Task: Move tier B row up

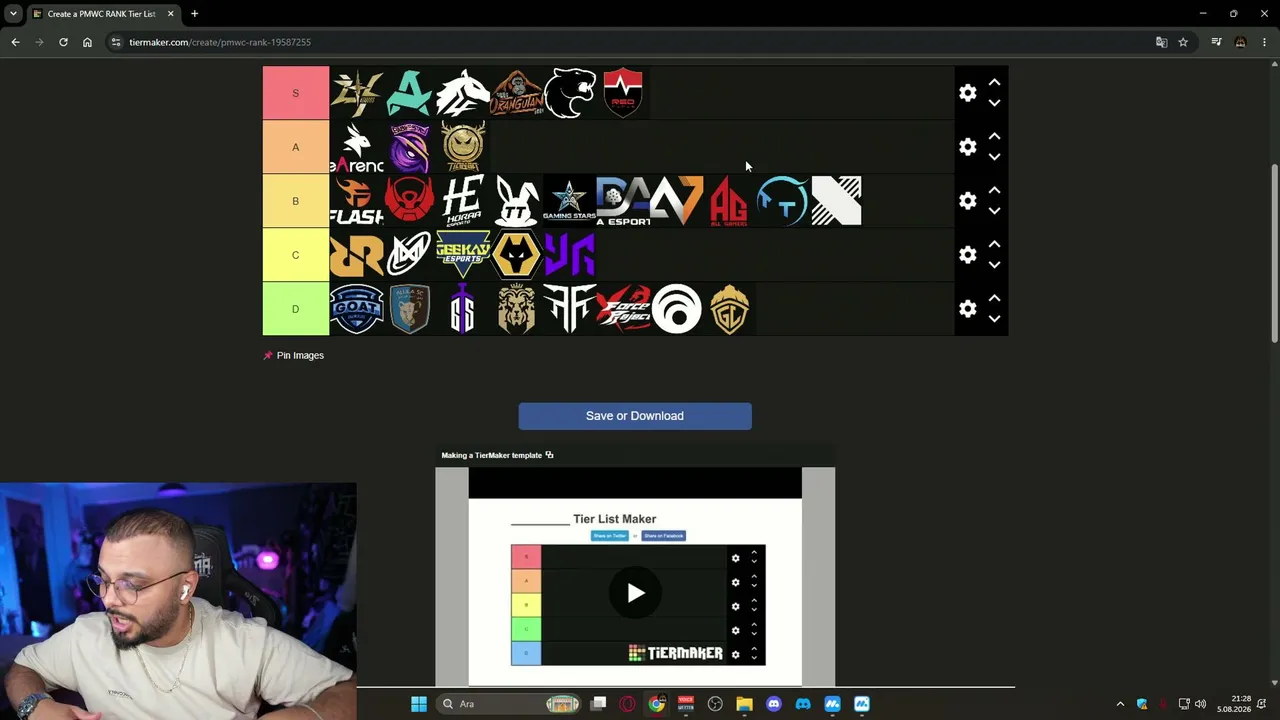Action: click(x=994, y=191)
